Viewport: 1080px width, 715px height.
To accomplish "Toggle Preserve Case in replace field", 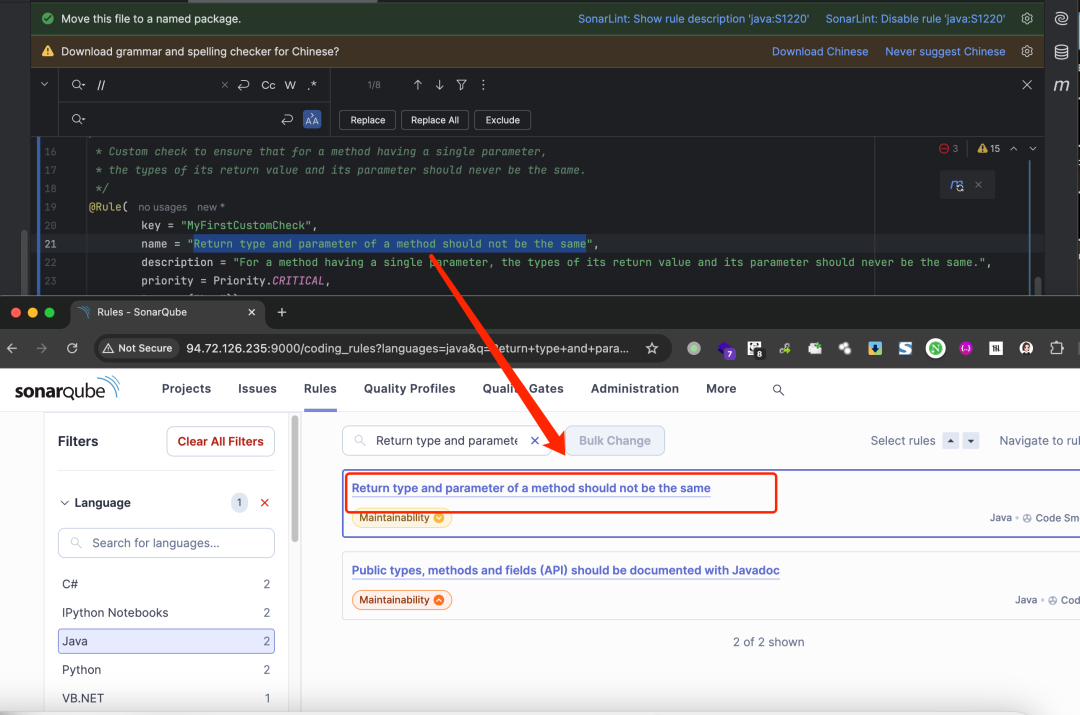I will [312, 120].
